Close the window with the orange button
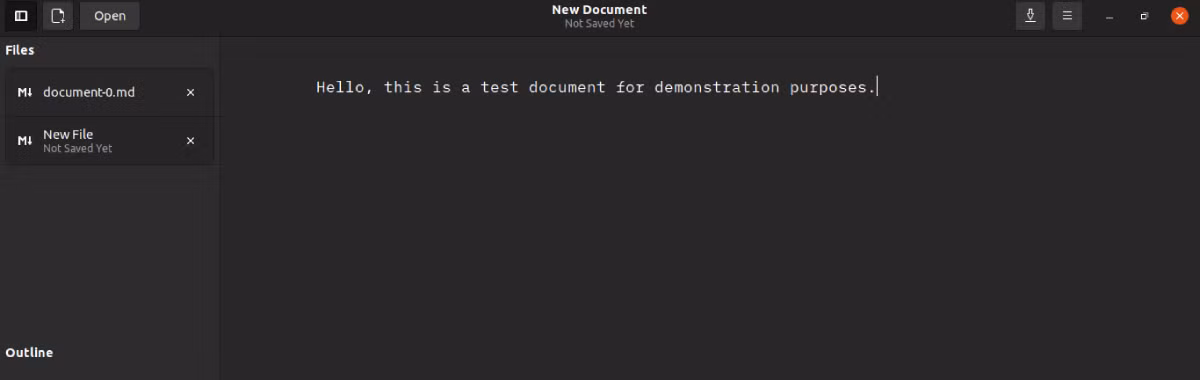 tap(1180, 16)
